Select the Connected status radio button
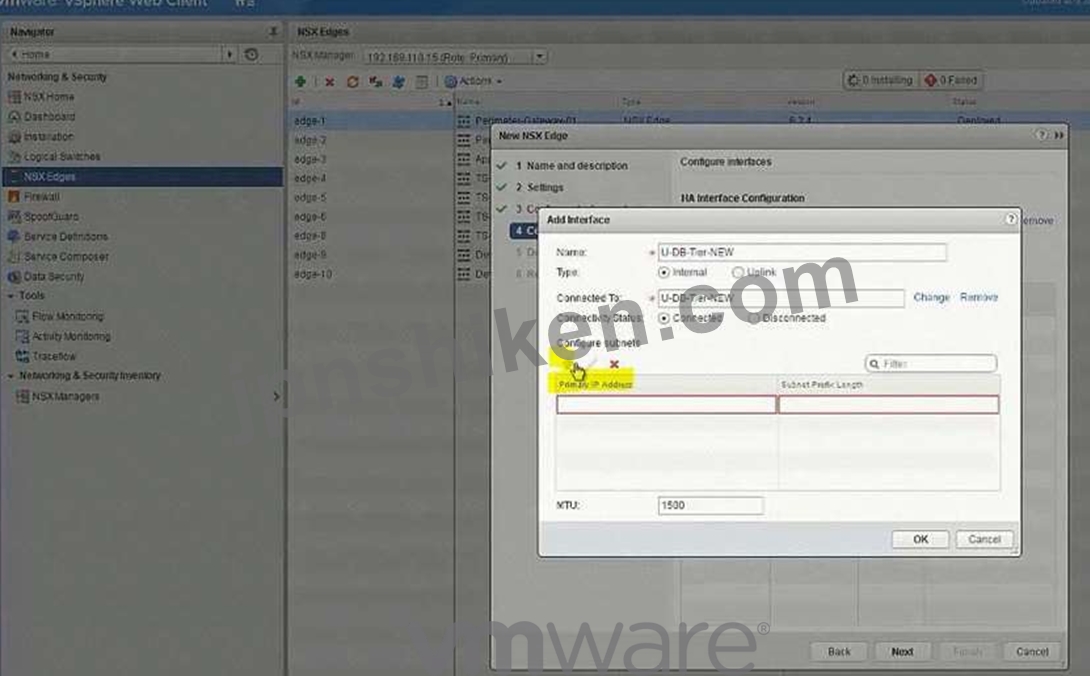 [x=664, y=318]
